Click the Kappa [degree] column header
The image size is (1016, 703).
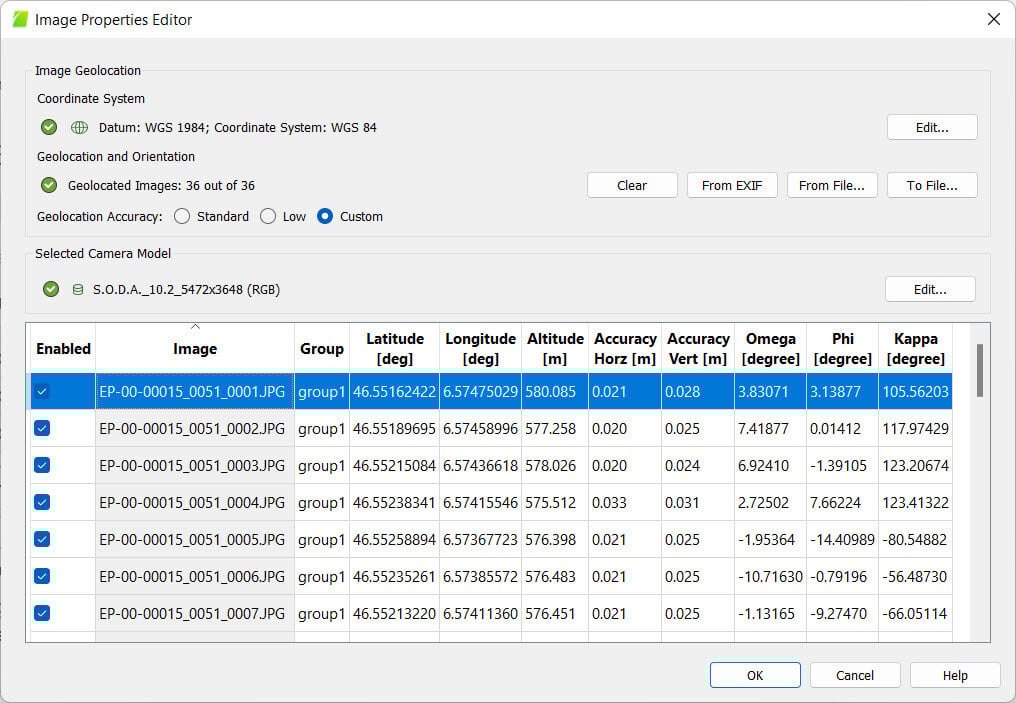click(915, 347)
